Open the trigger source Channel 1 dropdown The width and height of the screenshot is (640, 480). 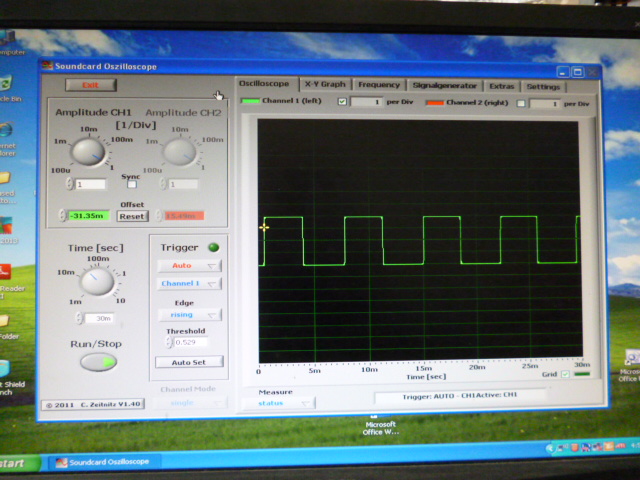coord(189,284)
